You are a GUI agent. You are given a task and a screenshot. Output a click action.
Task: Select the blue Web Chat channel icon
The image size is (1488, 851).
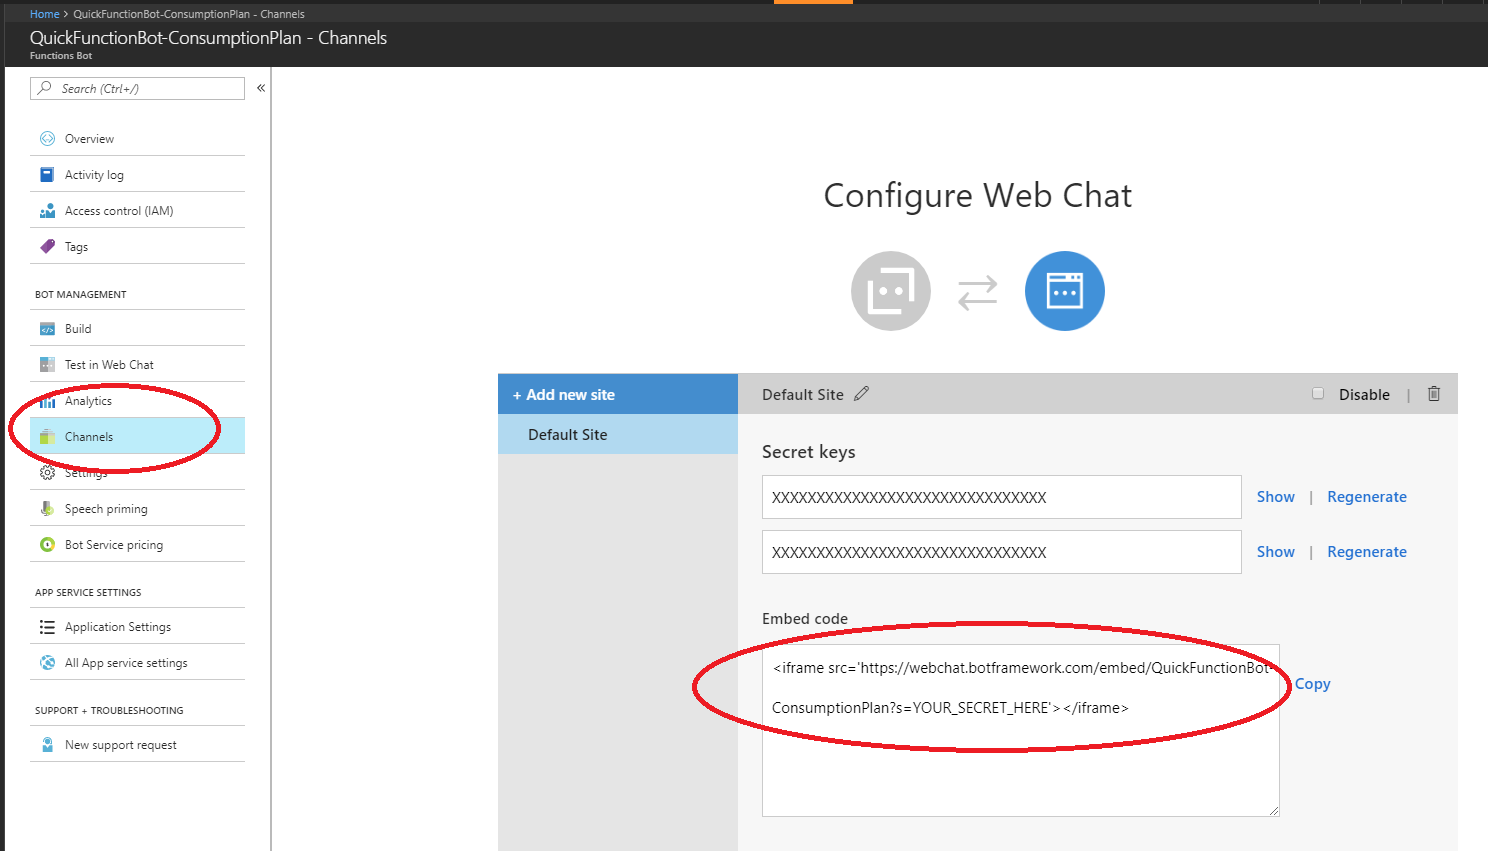pyautogui.click(x=1064, y=291)
